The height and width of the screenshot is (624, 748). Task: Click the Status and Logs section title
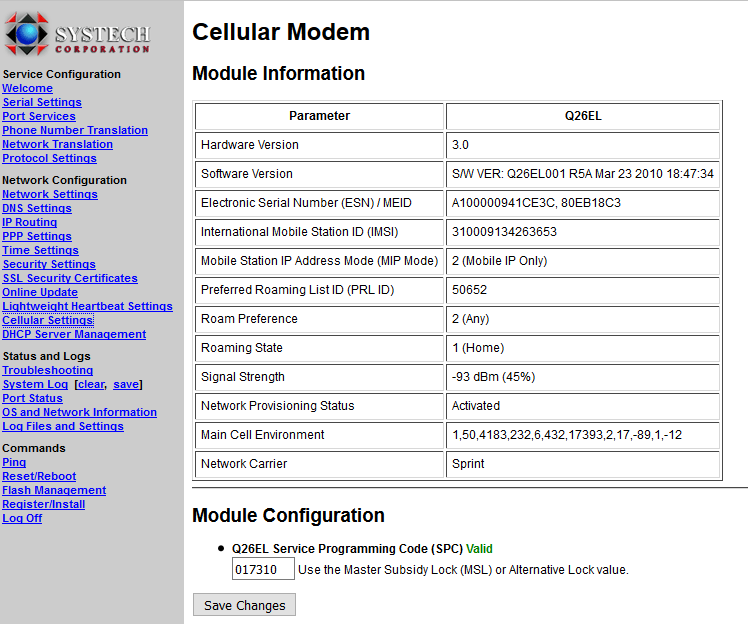(x=46, y=356)
